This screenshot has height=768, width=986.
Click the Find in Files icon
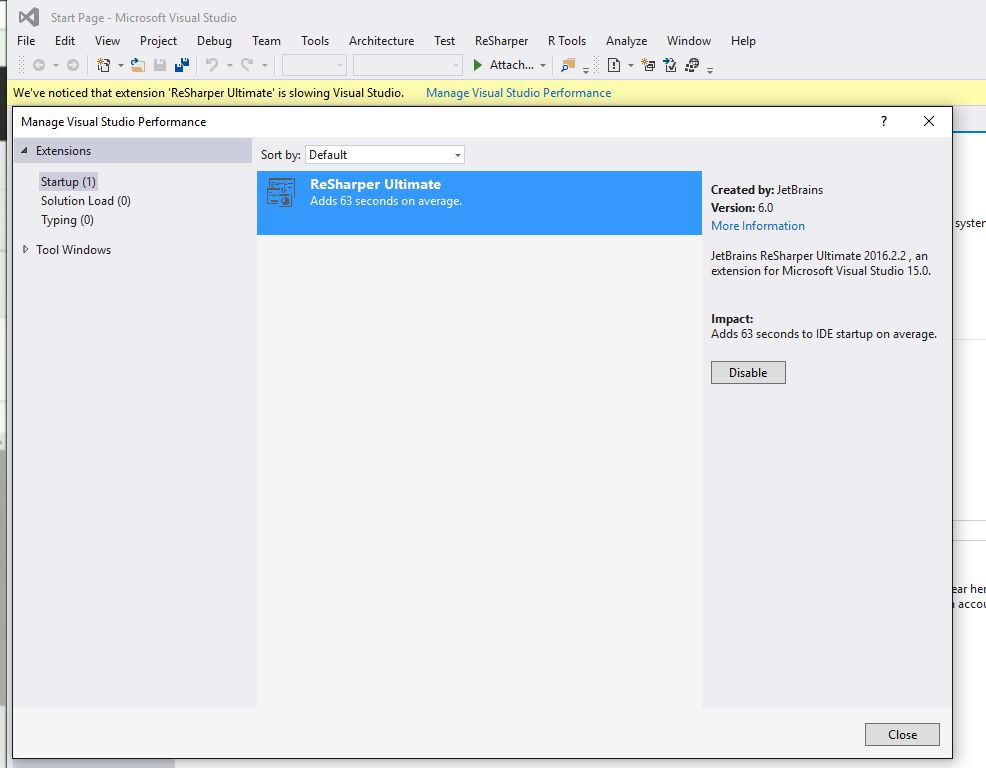pos(567,65)
